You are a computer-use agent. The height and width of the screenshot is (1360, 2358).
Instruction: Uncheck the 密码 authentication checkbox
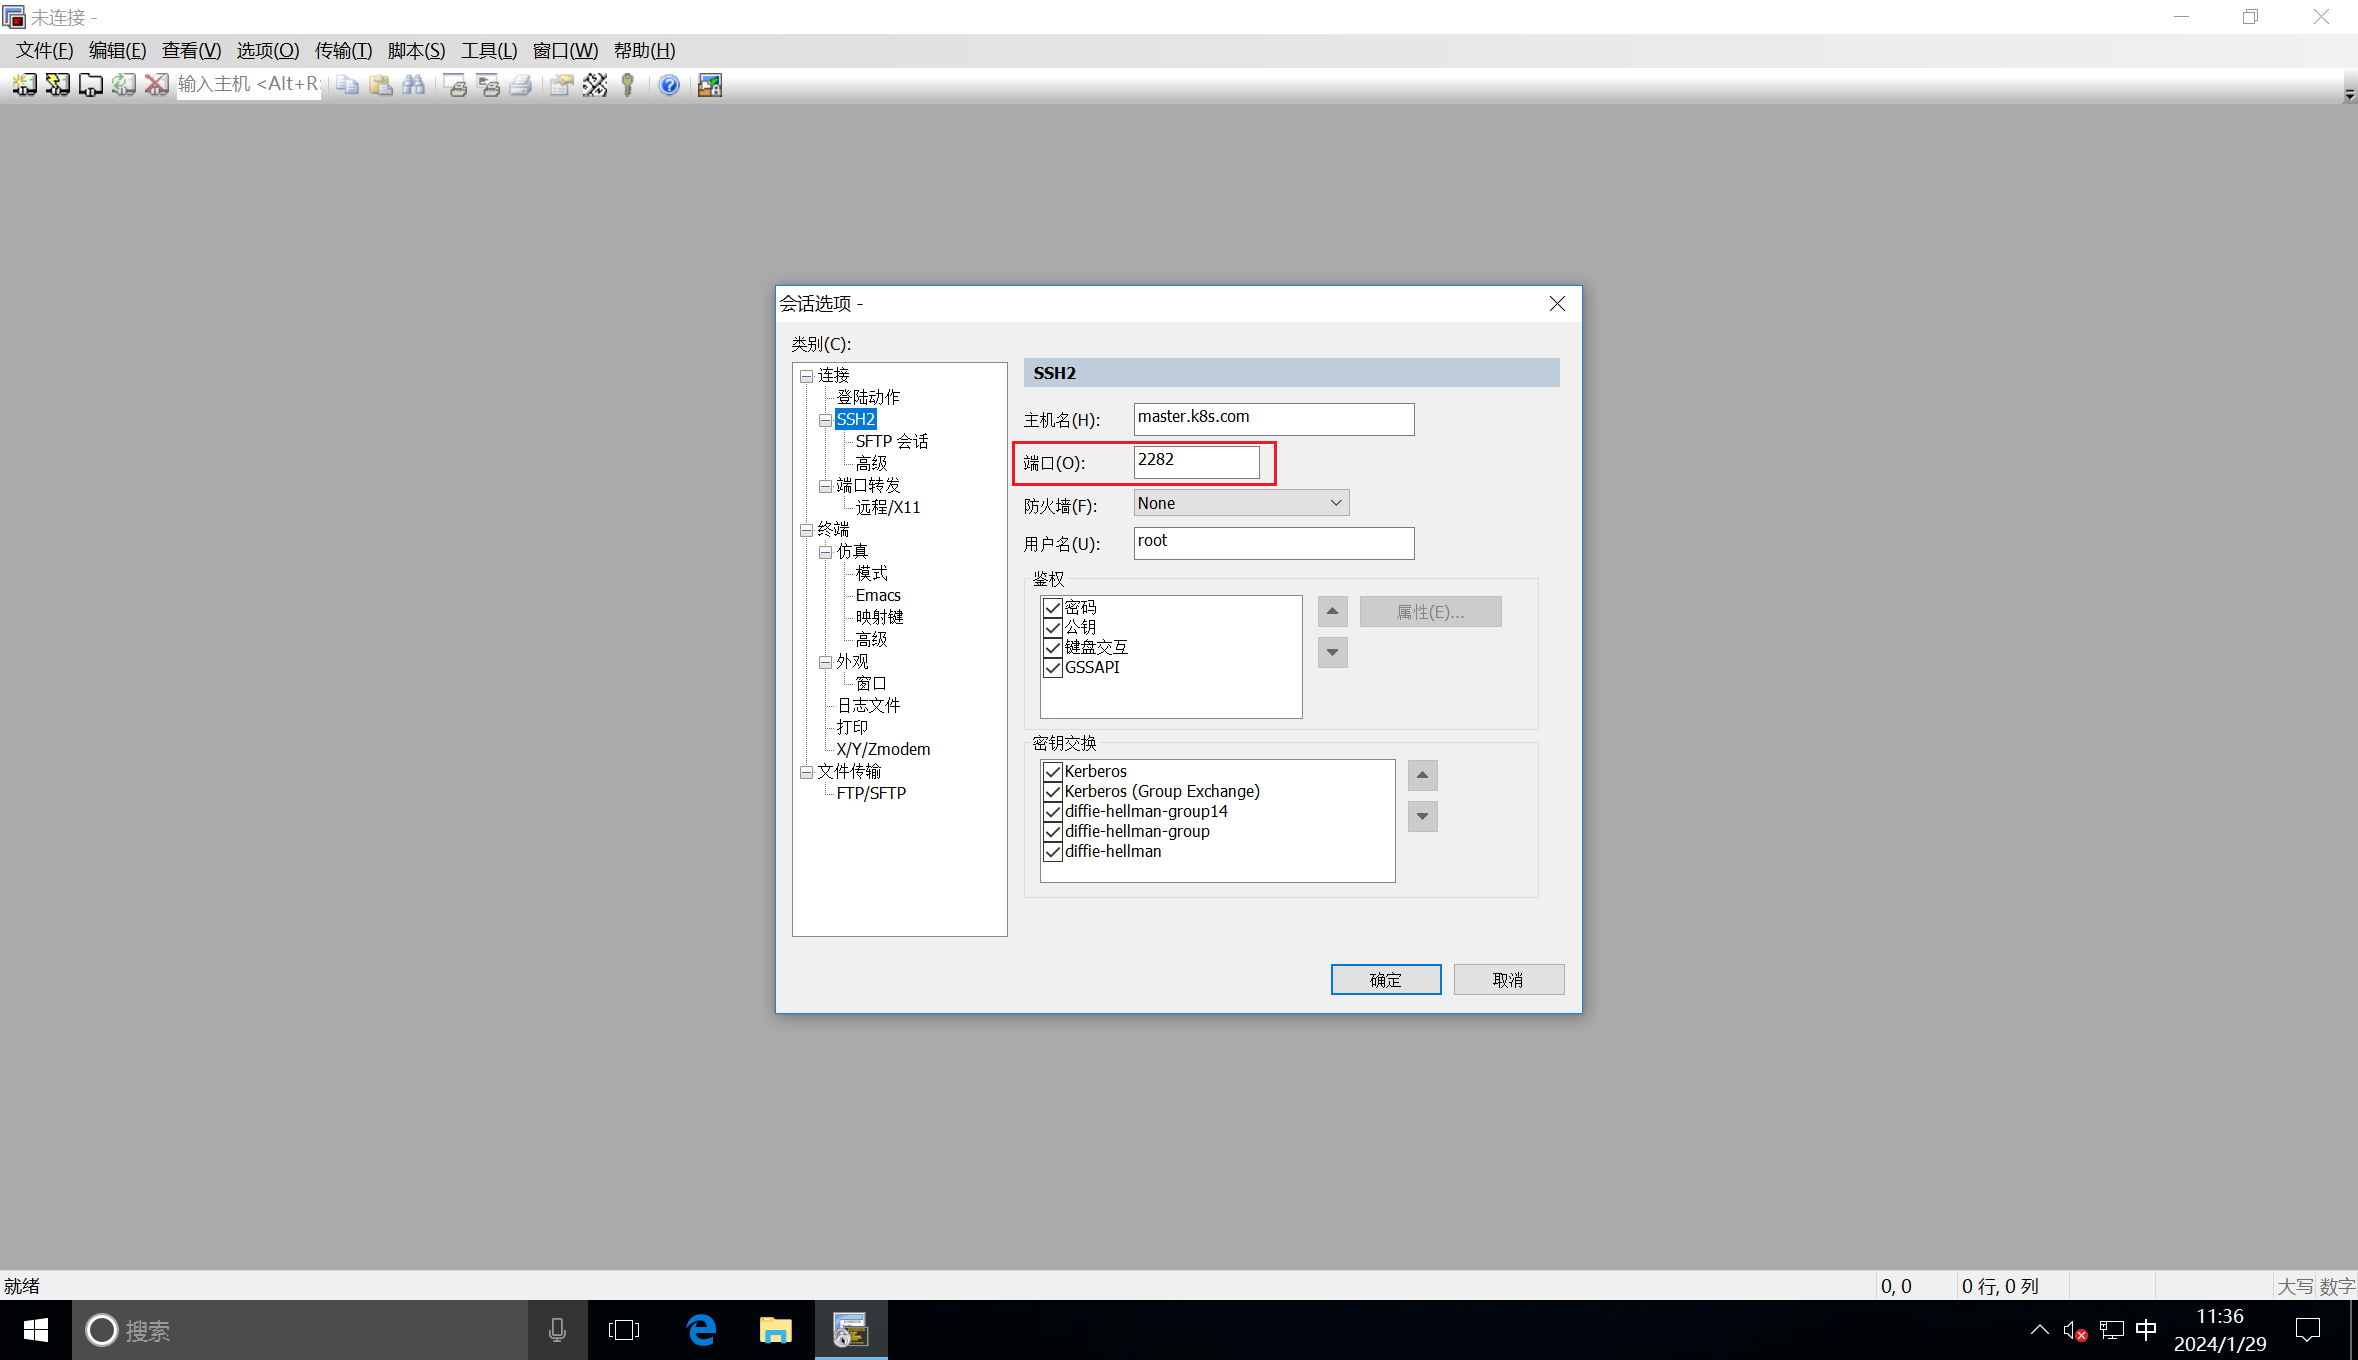[x=1052, y=607]
